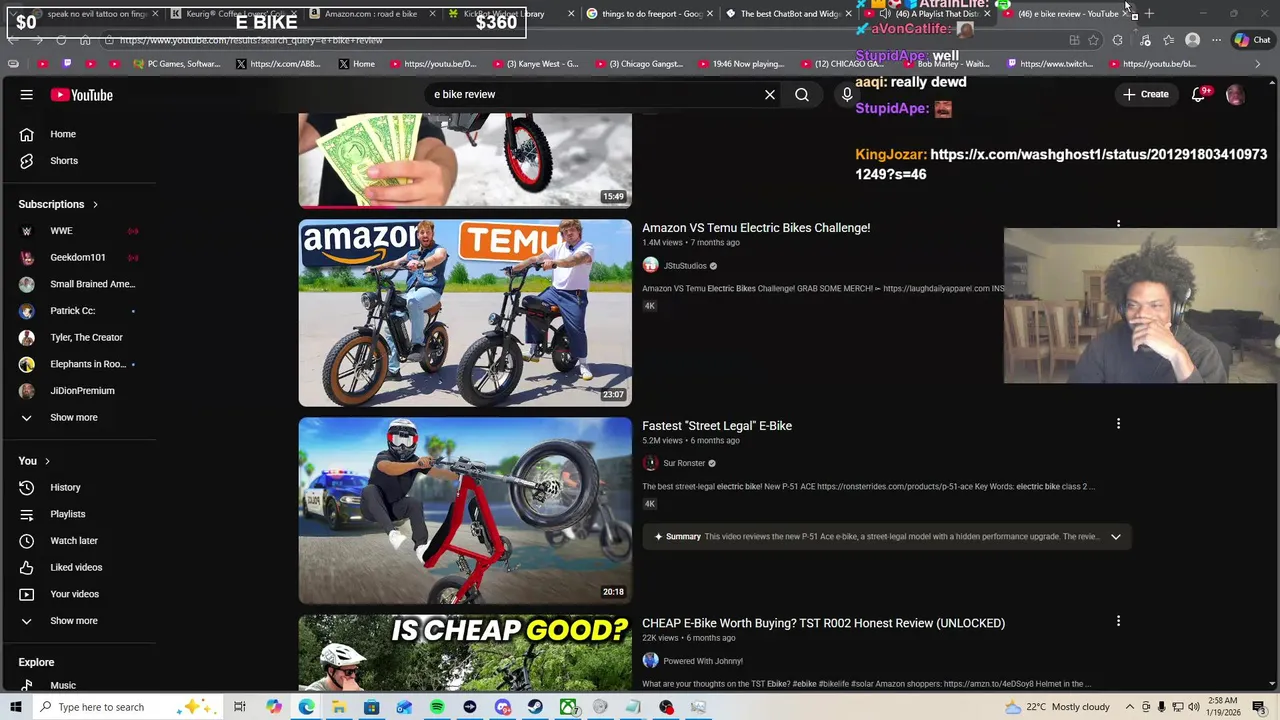The height and width of the screenshot is (720, 1280).
Task: Click the Amazon VS Temu Electric Bikes Challenge title
Action: pyautogui.click(x=756, y=228)
